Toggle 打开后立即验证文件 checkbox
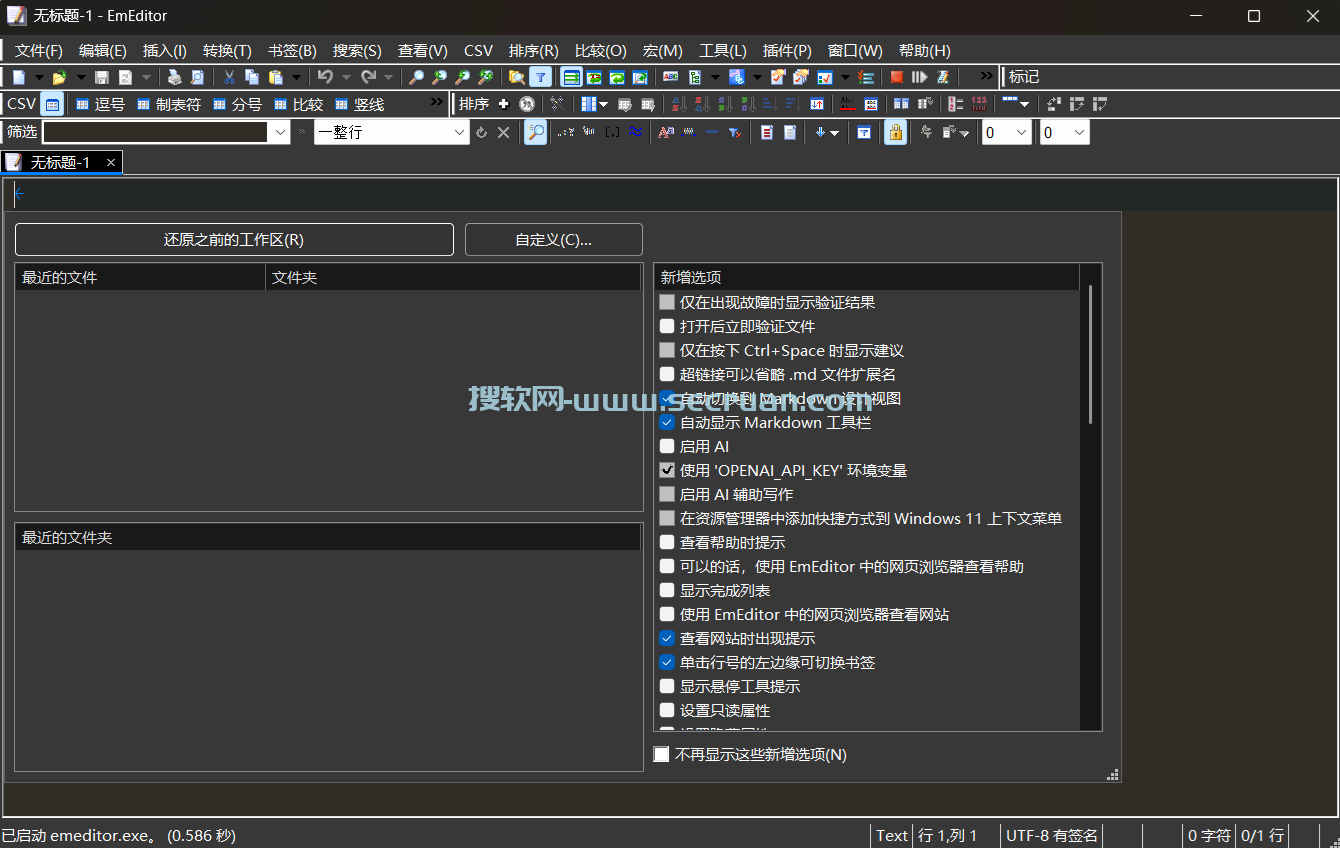Screen dimensions: 1340x848 click(x=667, y=326)
